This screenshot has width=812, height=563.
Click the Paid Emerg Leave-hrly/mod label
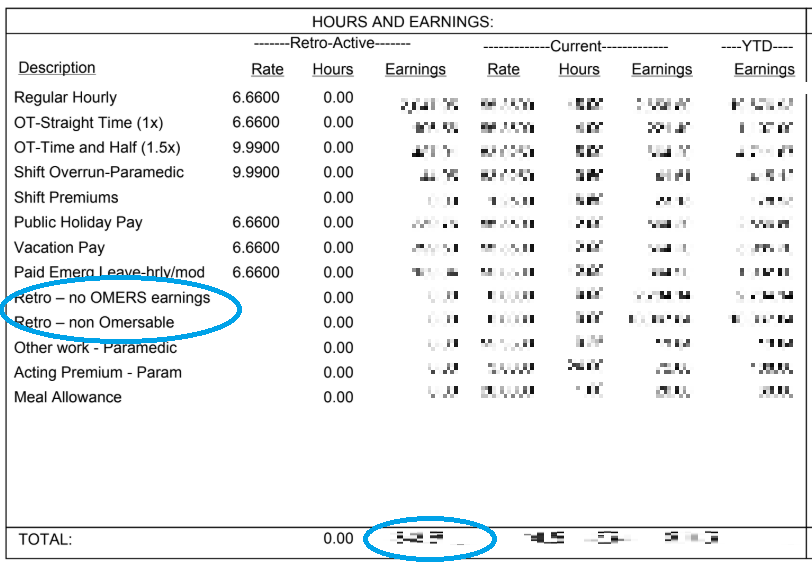[x=109, y=272]
